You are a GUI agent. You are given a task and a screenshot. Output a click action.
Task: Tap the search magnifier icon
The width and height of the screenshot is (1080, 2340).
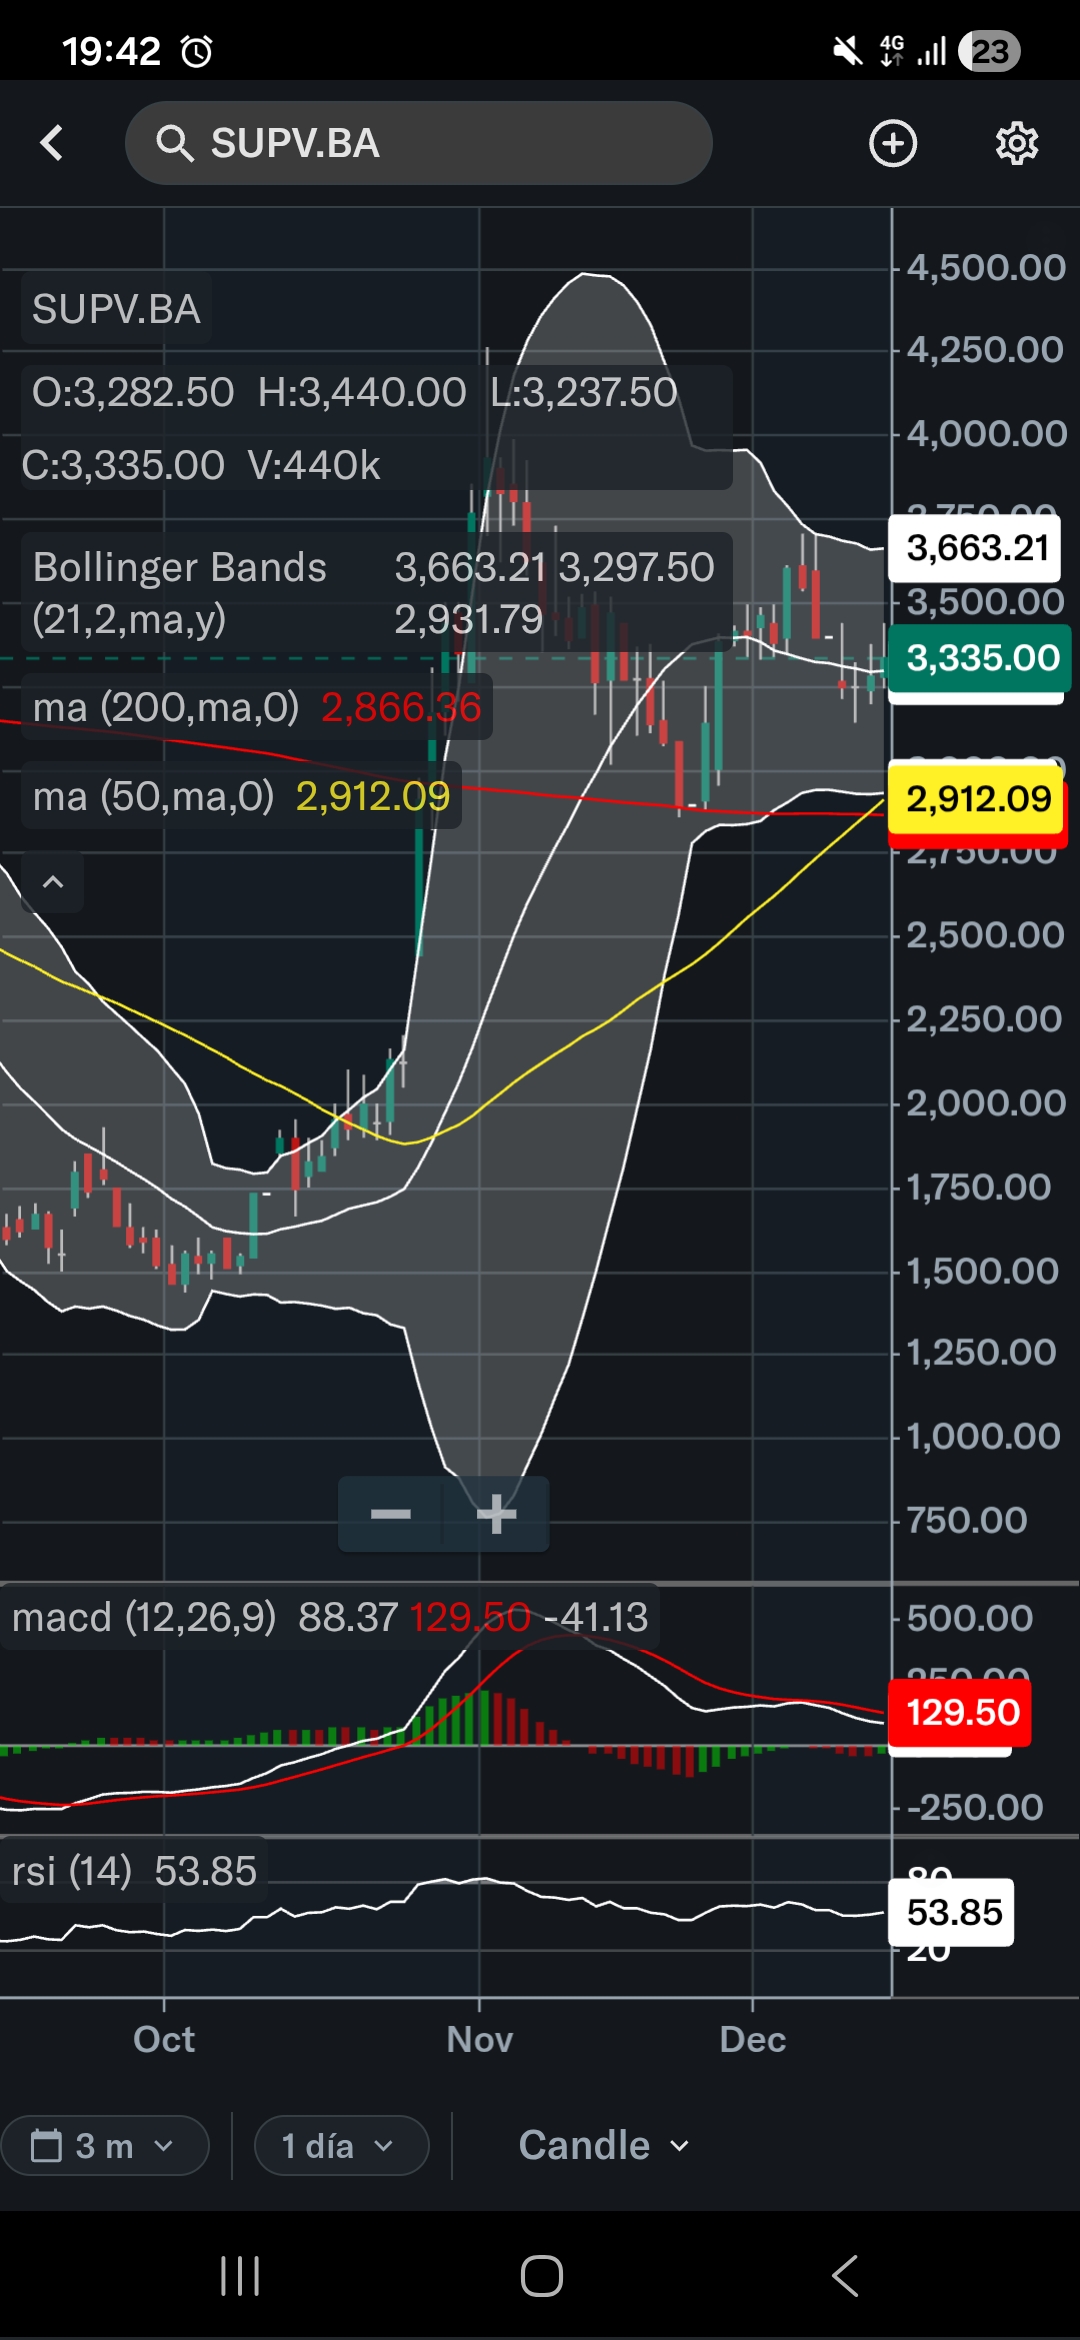coord(175,143)
